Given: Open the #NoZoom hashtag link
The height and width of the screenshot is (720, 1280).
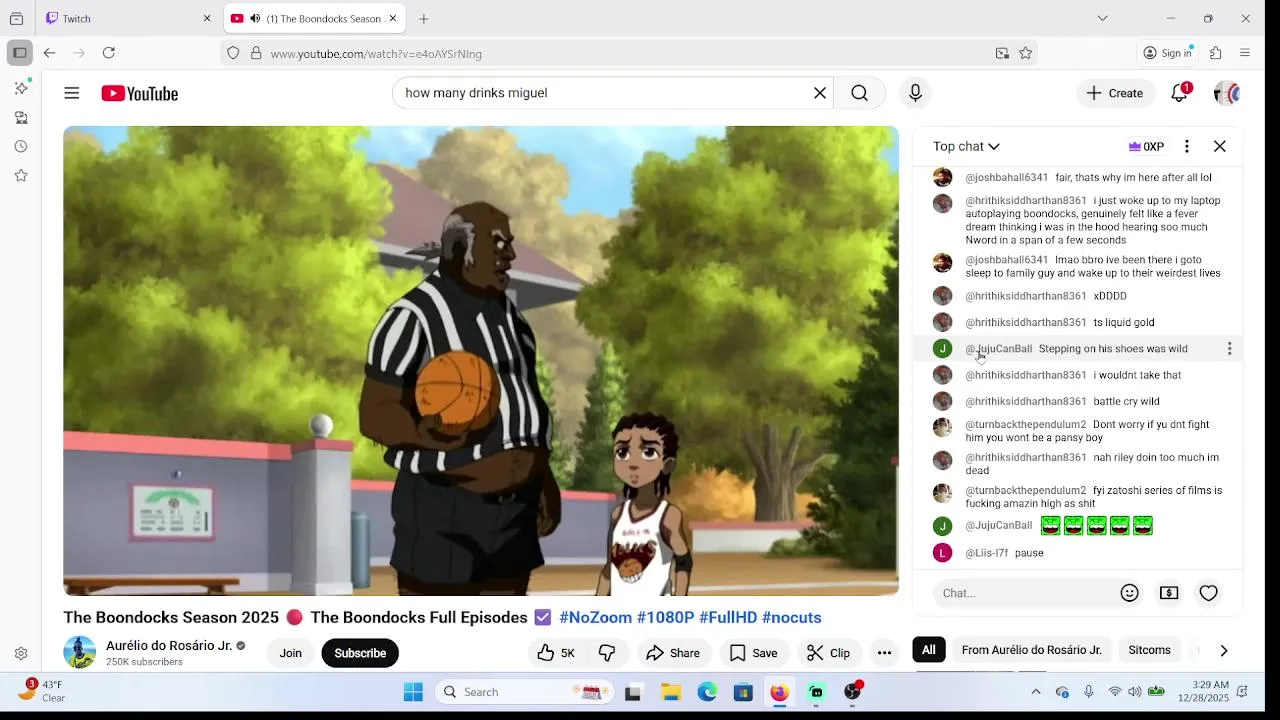Looking at the screenshot, I should coord(595,617).
